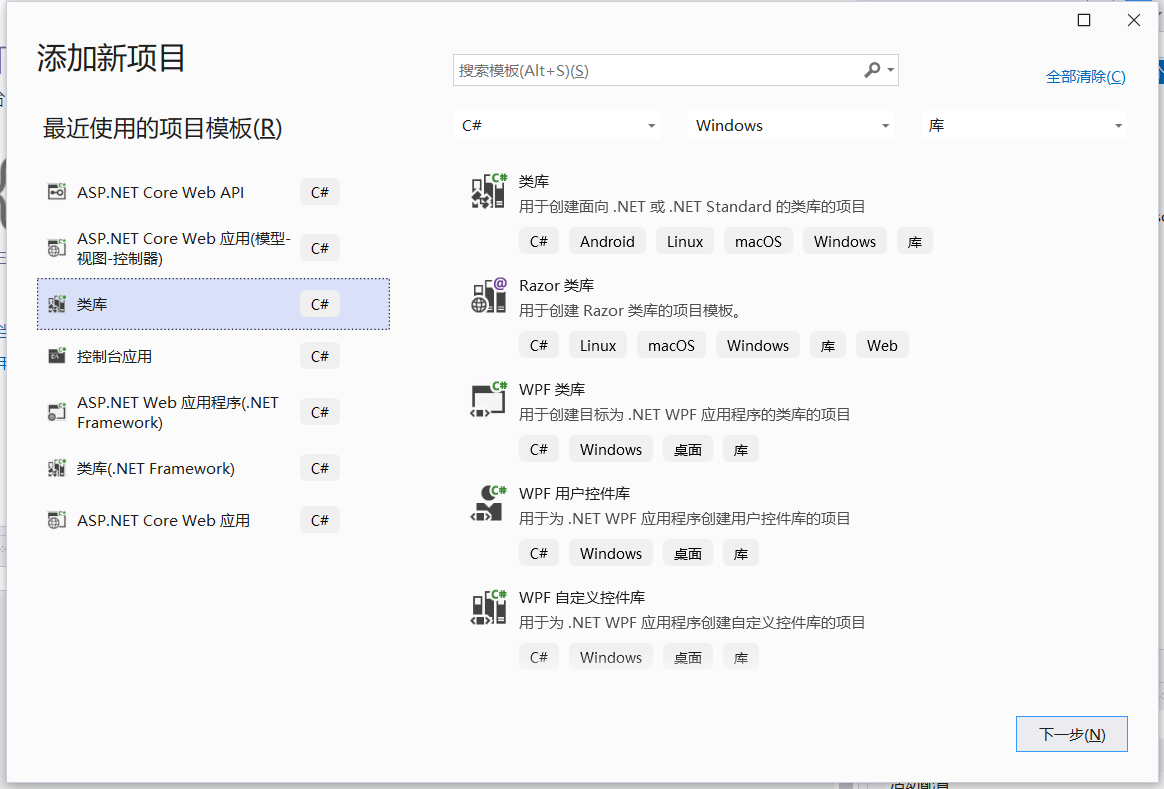Close the 添加新项目 dialog

[x=1134, y=20]
